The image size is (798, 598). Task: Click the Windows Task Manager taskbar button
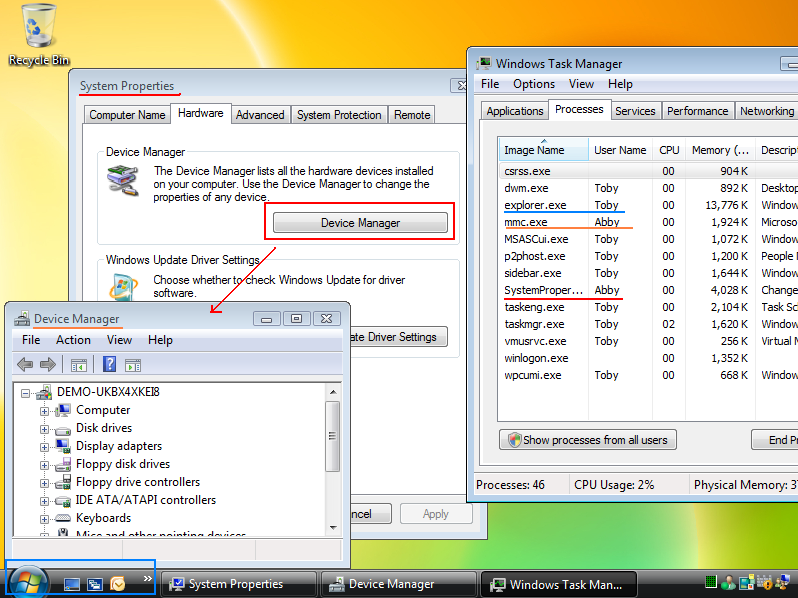coord(558,584)
